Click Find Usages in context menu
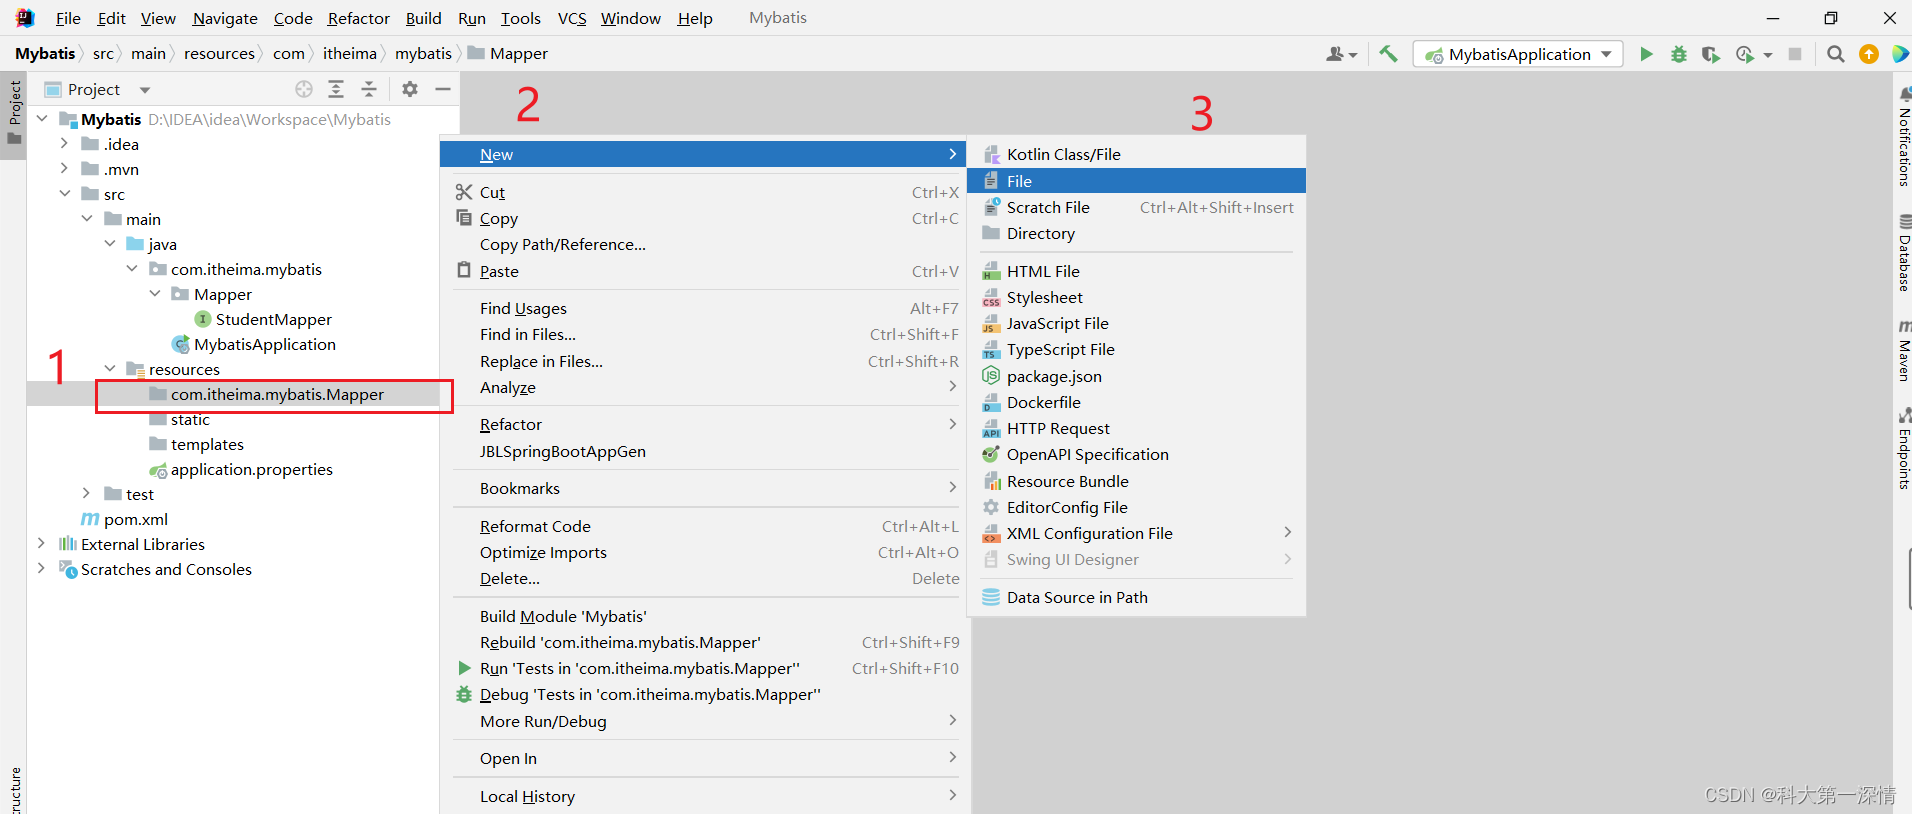The height and width of the screenshot is (814, 1912). (703, 308)
